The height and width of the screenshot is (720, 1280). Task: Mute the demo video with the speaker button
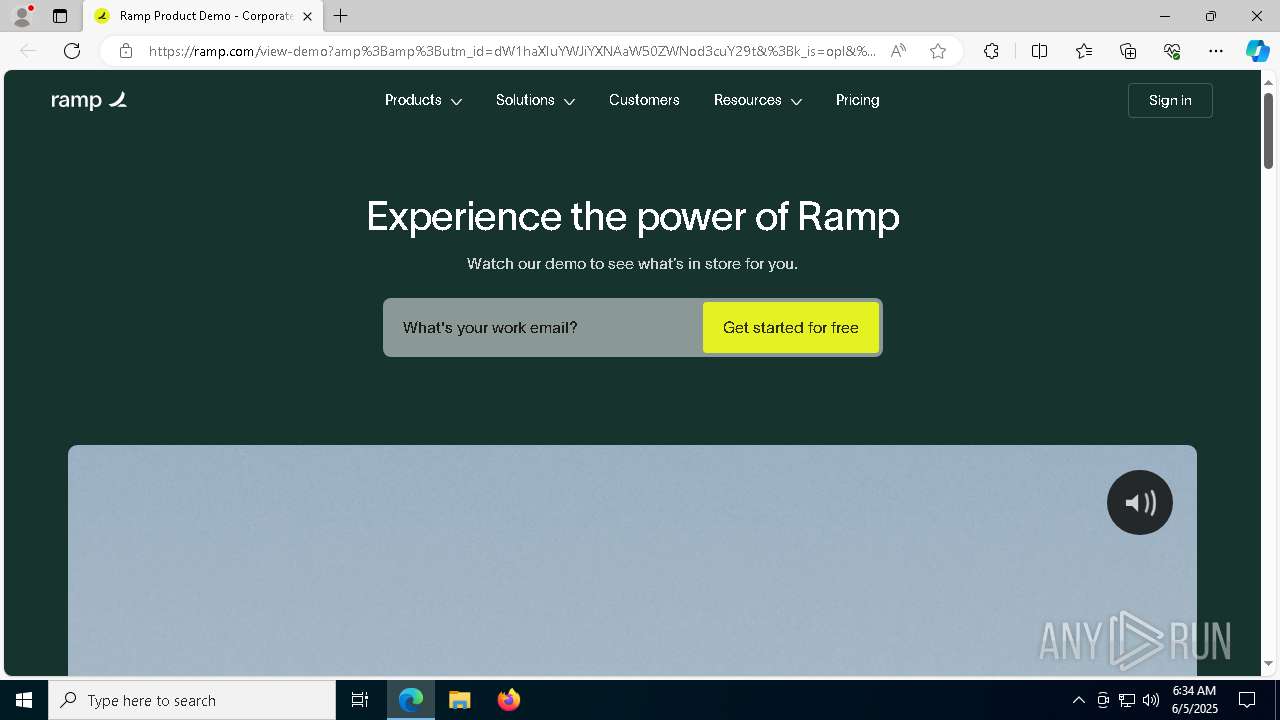click(x=1139, y=502)
